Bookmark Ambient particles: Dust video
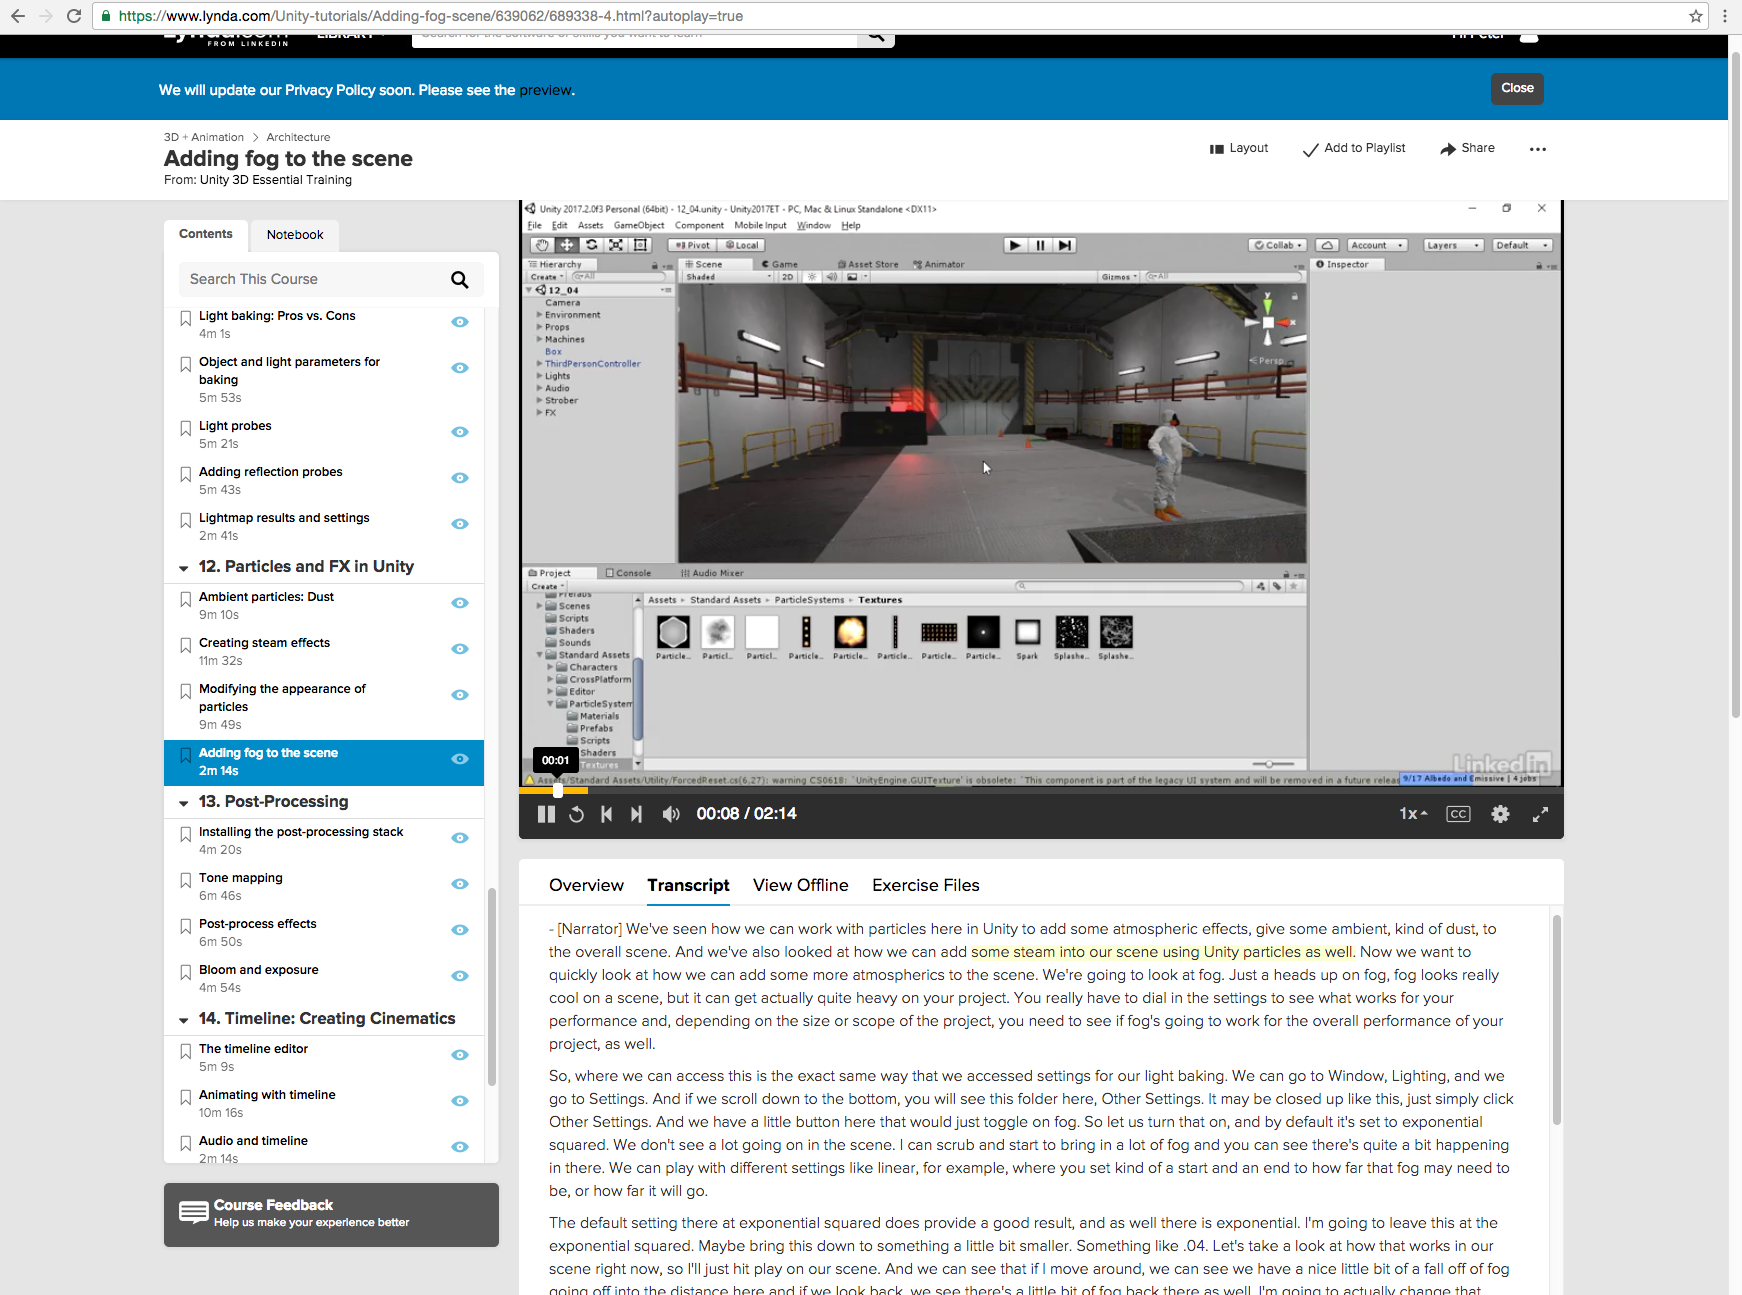The width and height of the screenshot is (1742, 1295). coord(185,600)
